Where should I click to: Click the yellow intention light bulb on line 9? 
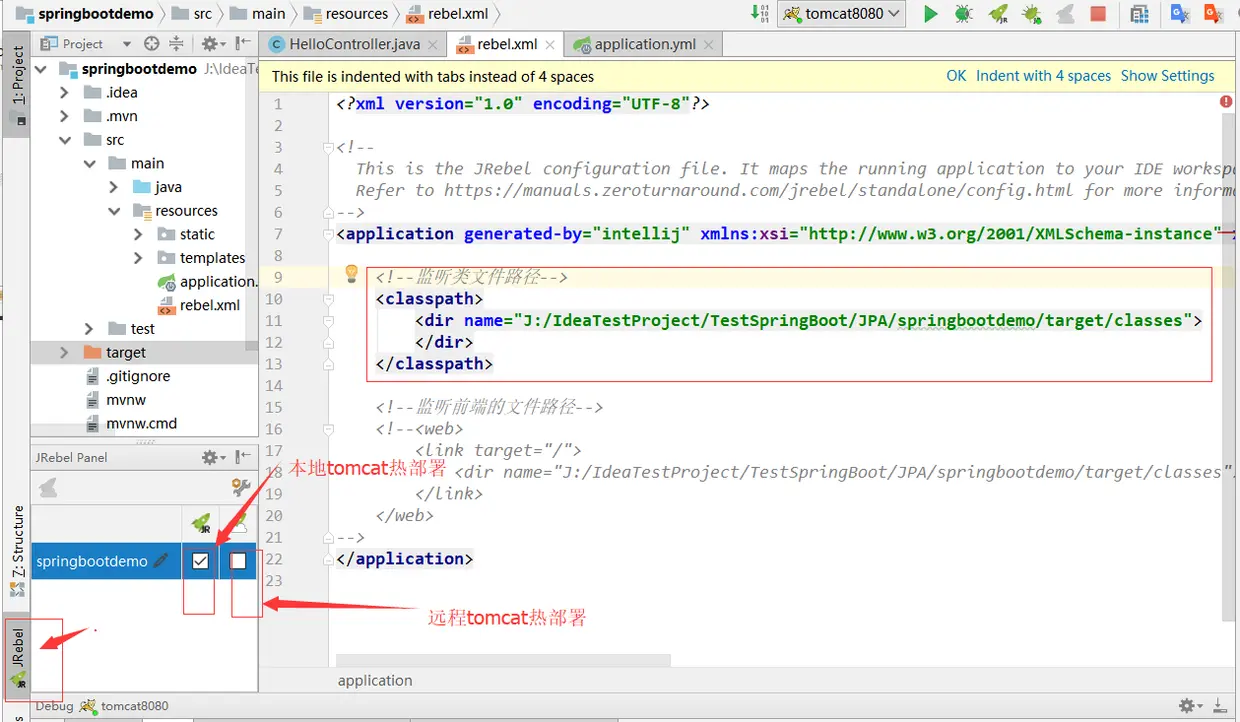[351, 272]
